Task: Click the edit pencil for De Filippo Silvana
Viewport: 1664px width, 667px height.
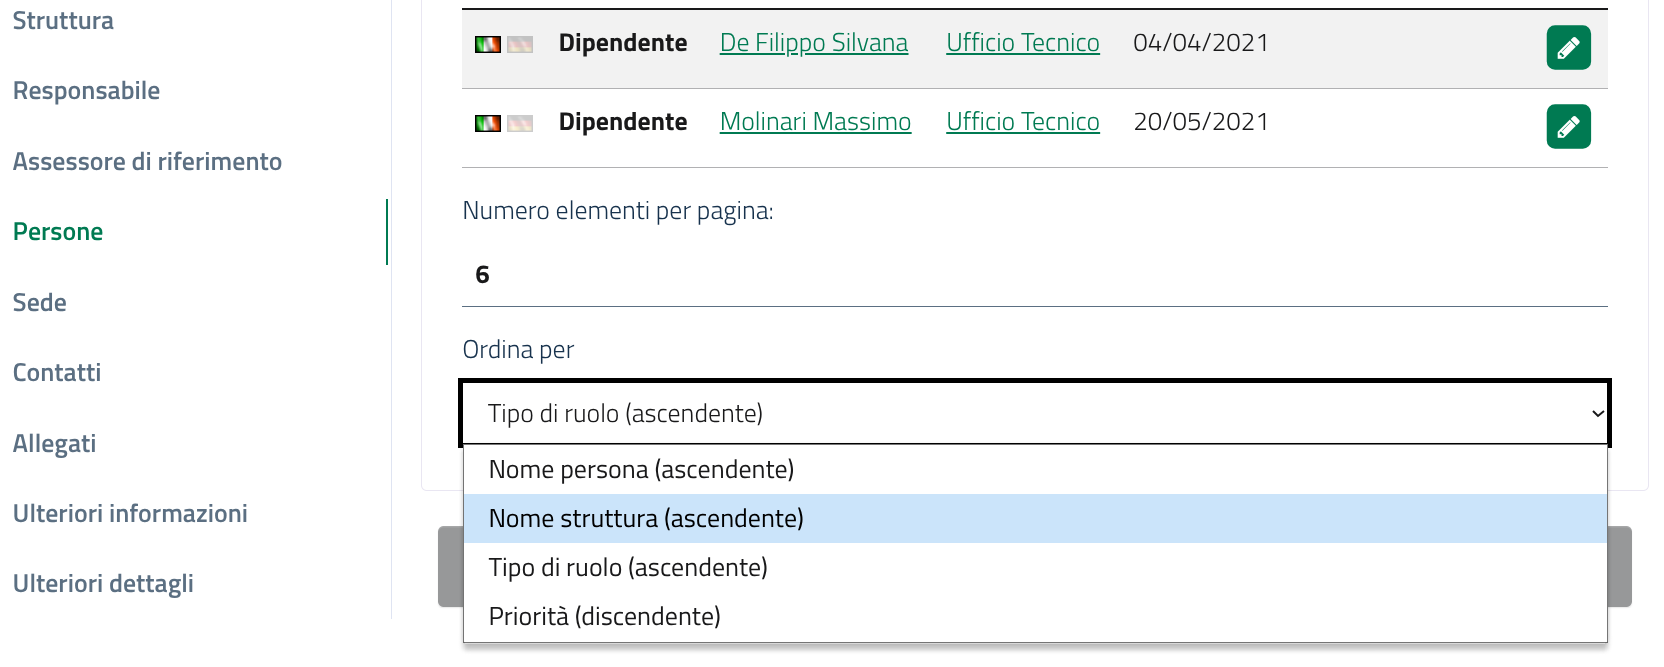Action: click(x=1568, y=47)
